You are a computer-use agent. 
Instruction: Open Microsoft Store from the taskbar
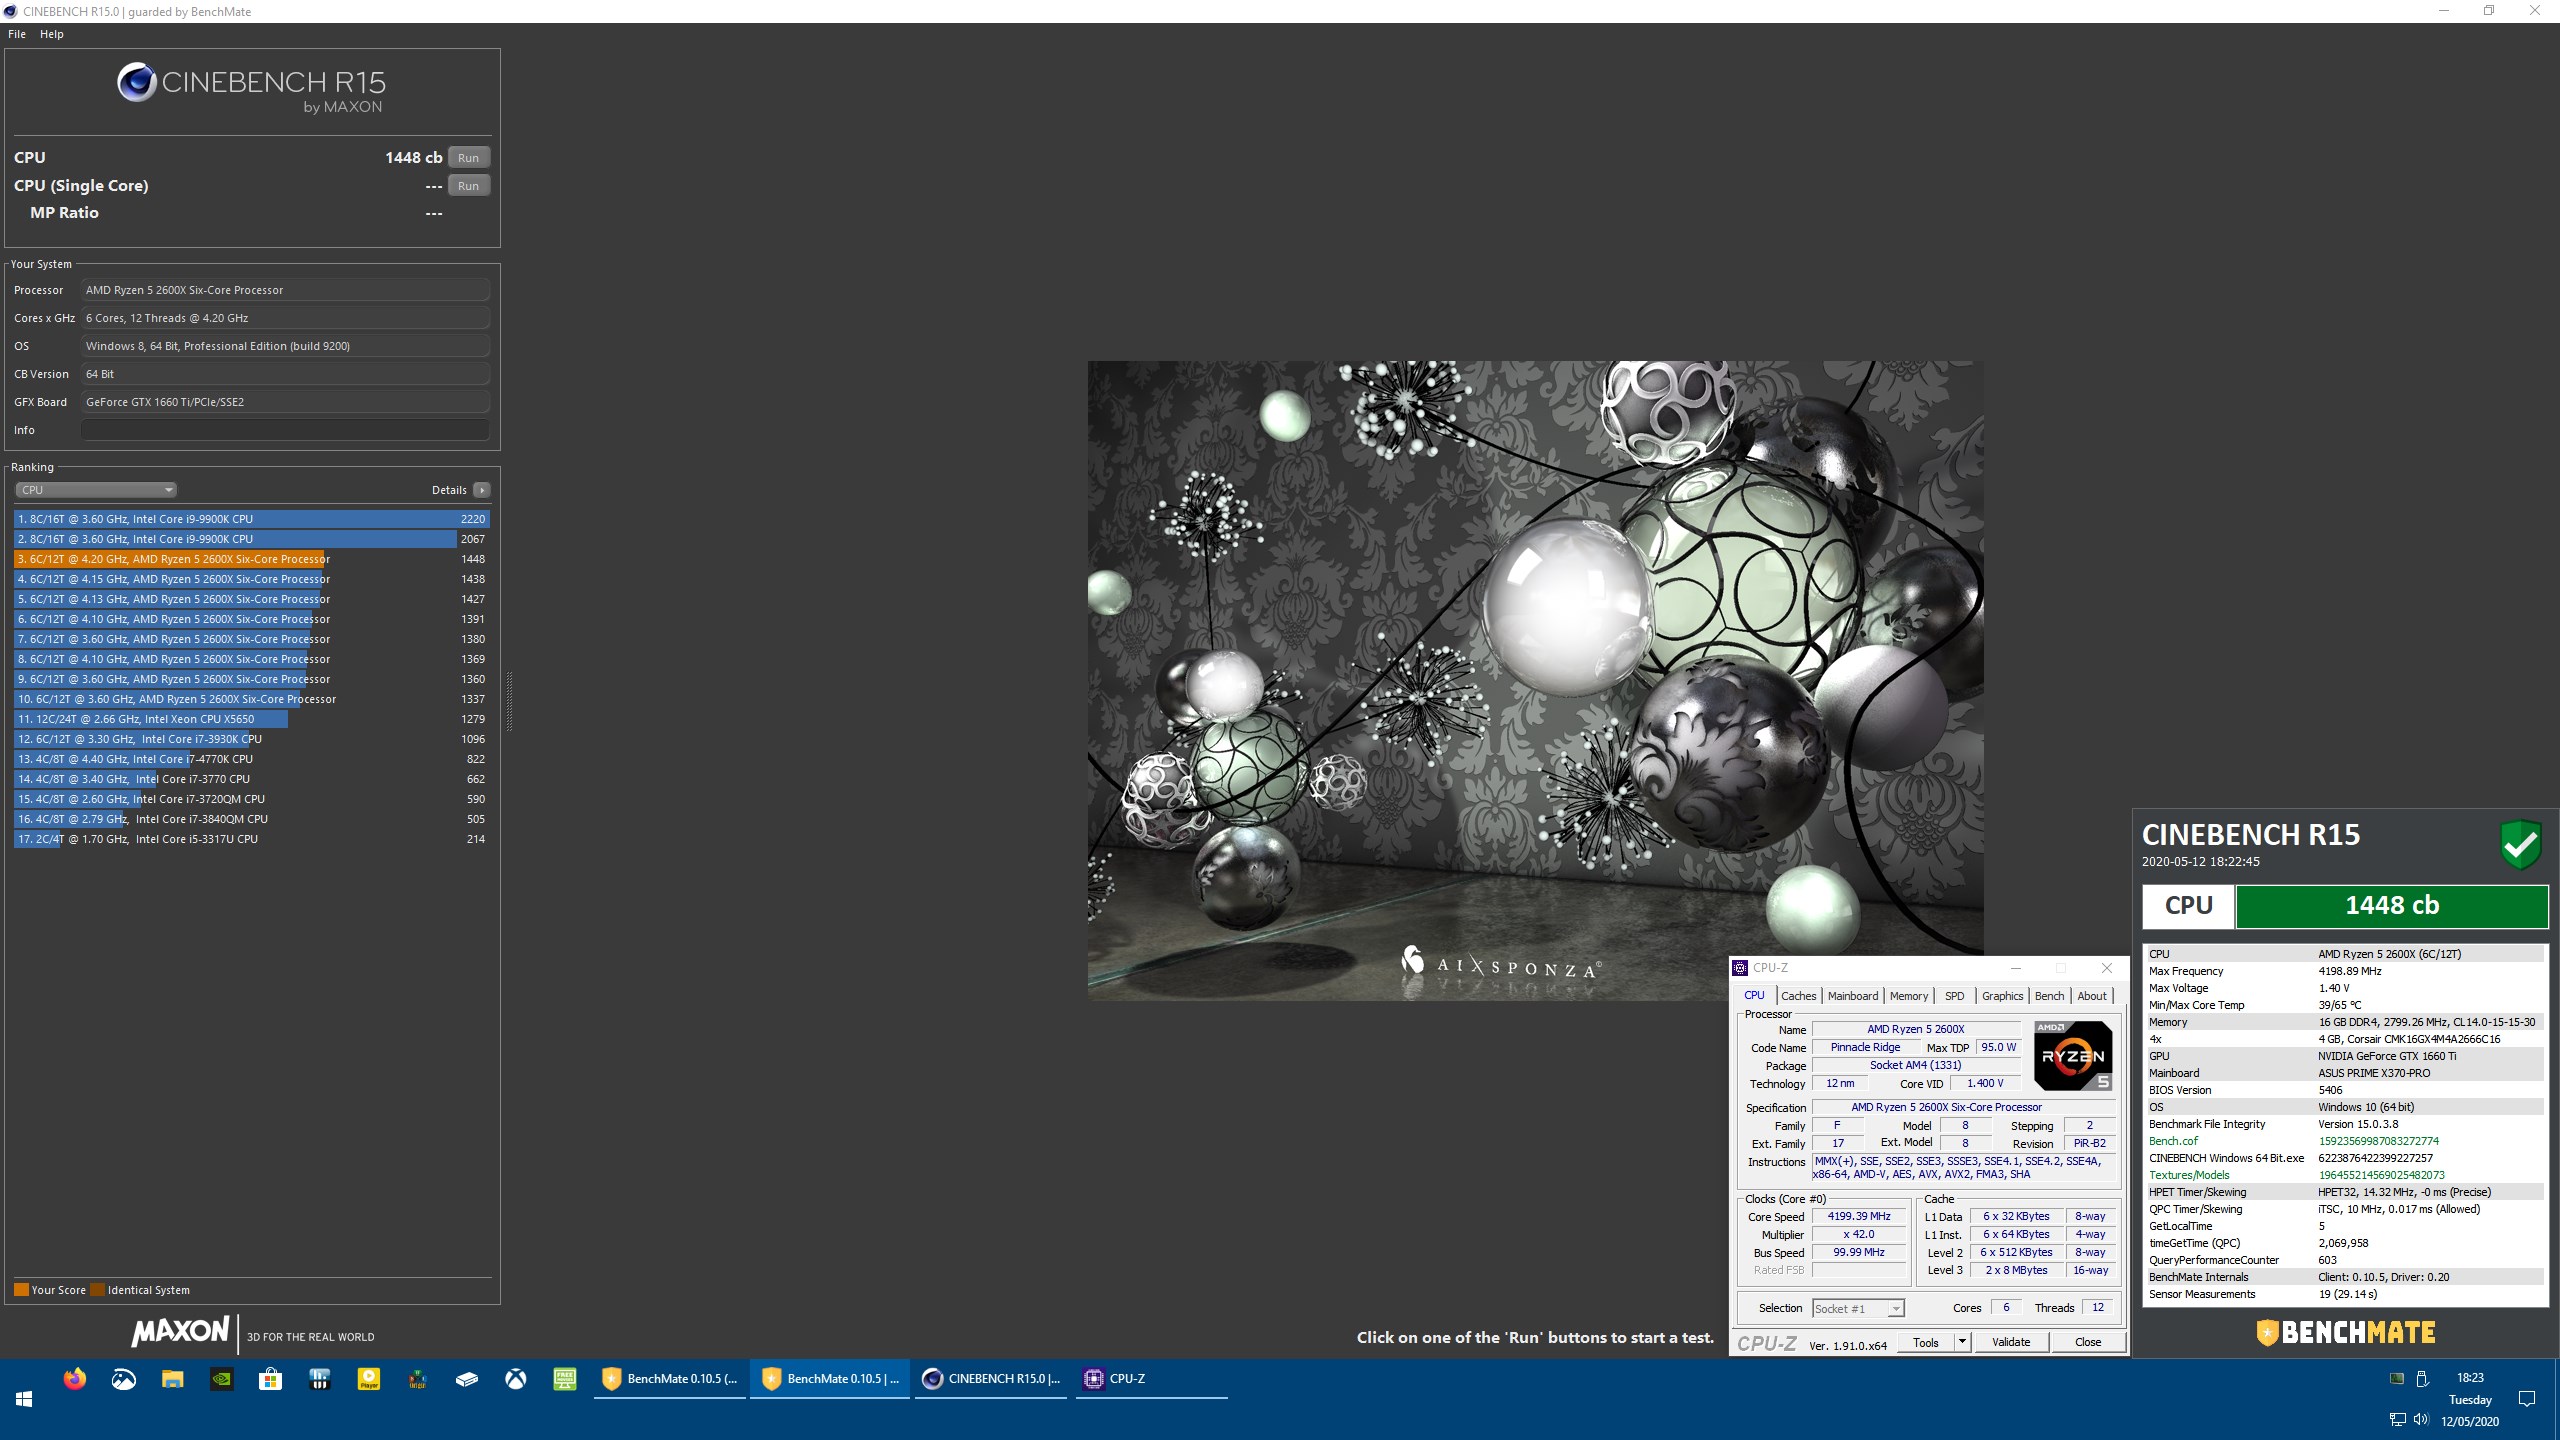pyautogui.click(x=270, y=1379)
